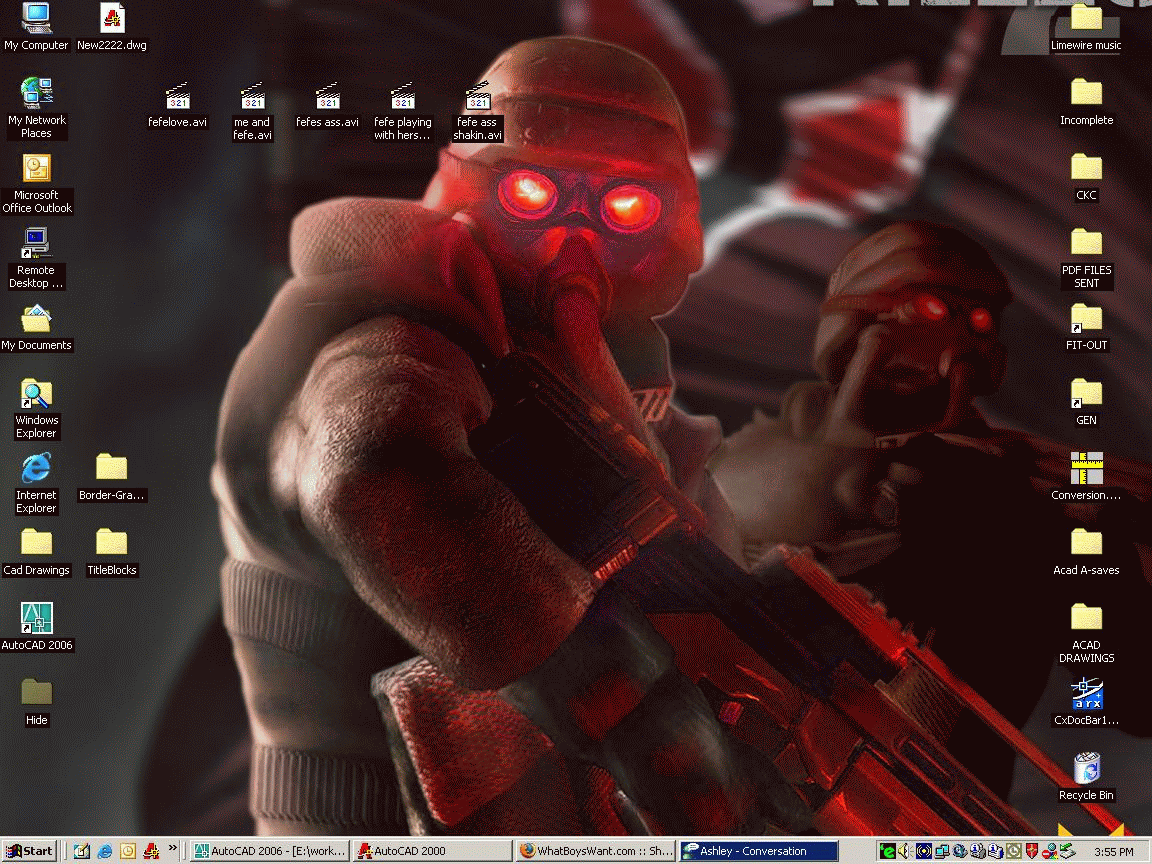The height and width of the screenshot is (864, 1152).
Task: Launch Internet Explorer from Quick Launch bar
Action: click(105, 851)
